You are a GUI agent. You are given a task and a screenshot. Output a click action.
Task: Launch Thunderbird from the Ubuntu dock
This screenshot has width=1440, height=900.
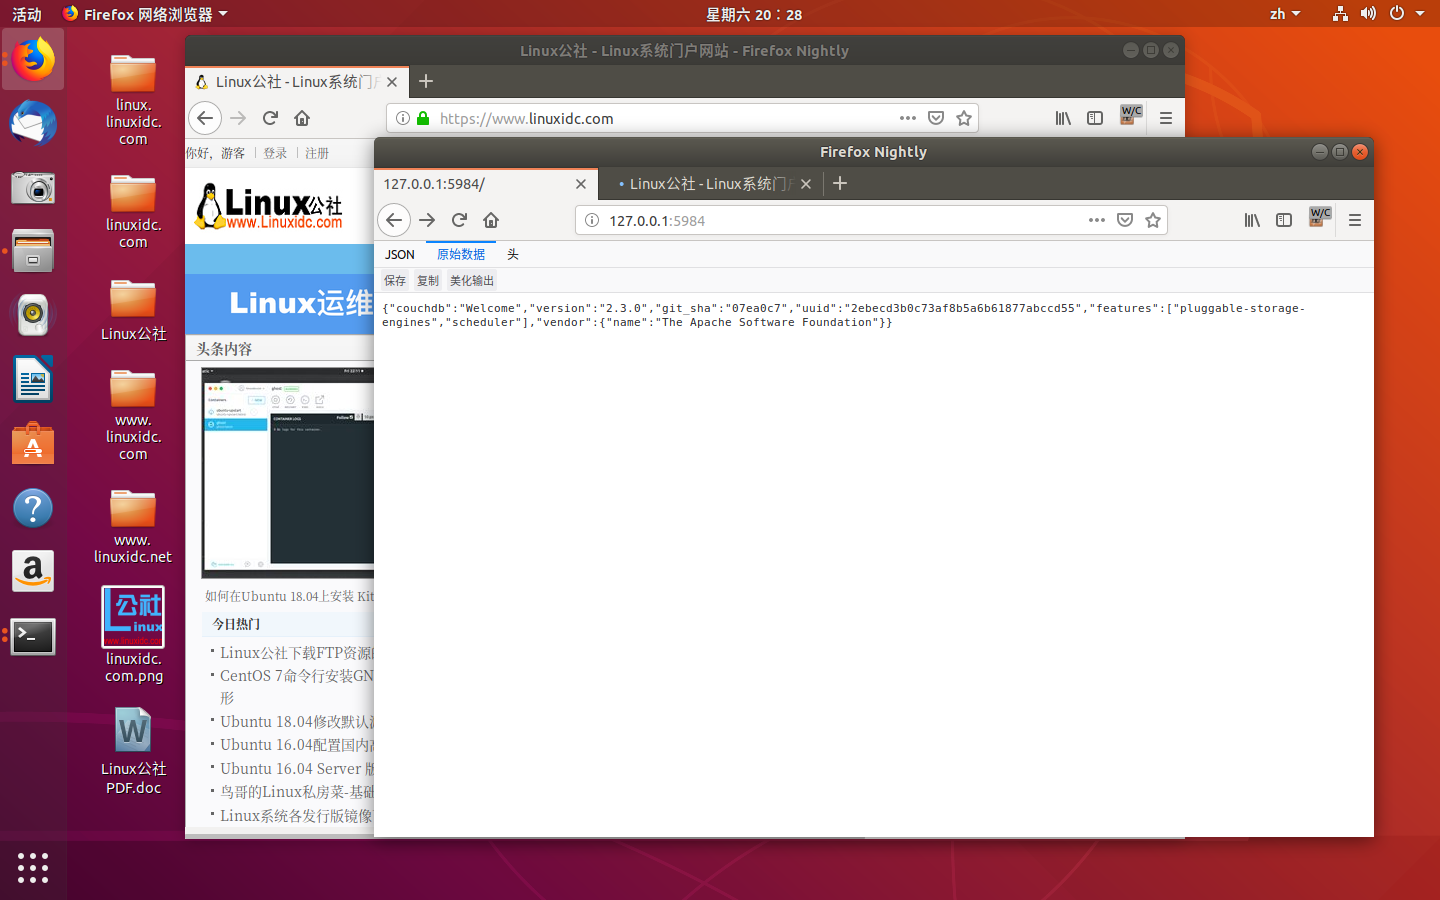pos(33,123)
